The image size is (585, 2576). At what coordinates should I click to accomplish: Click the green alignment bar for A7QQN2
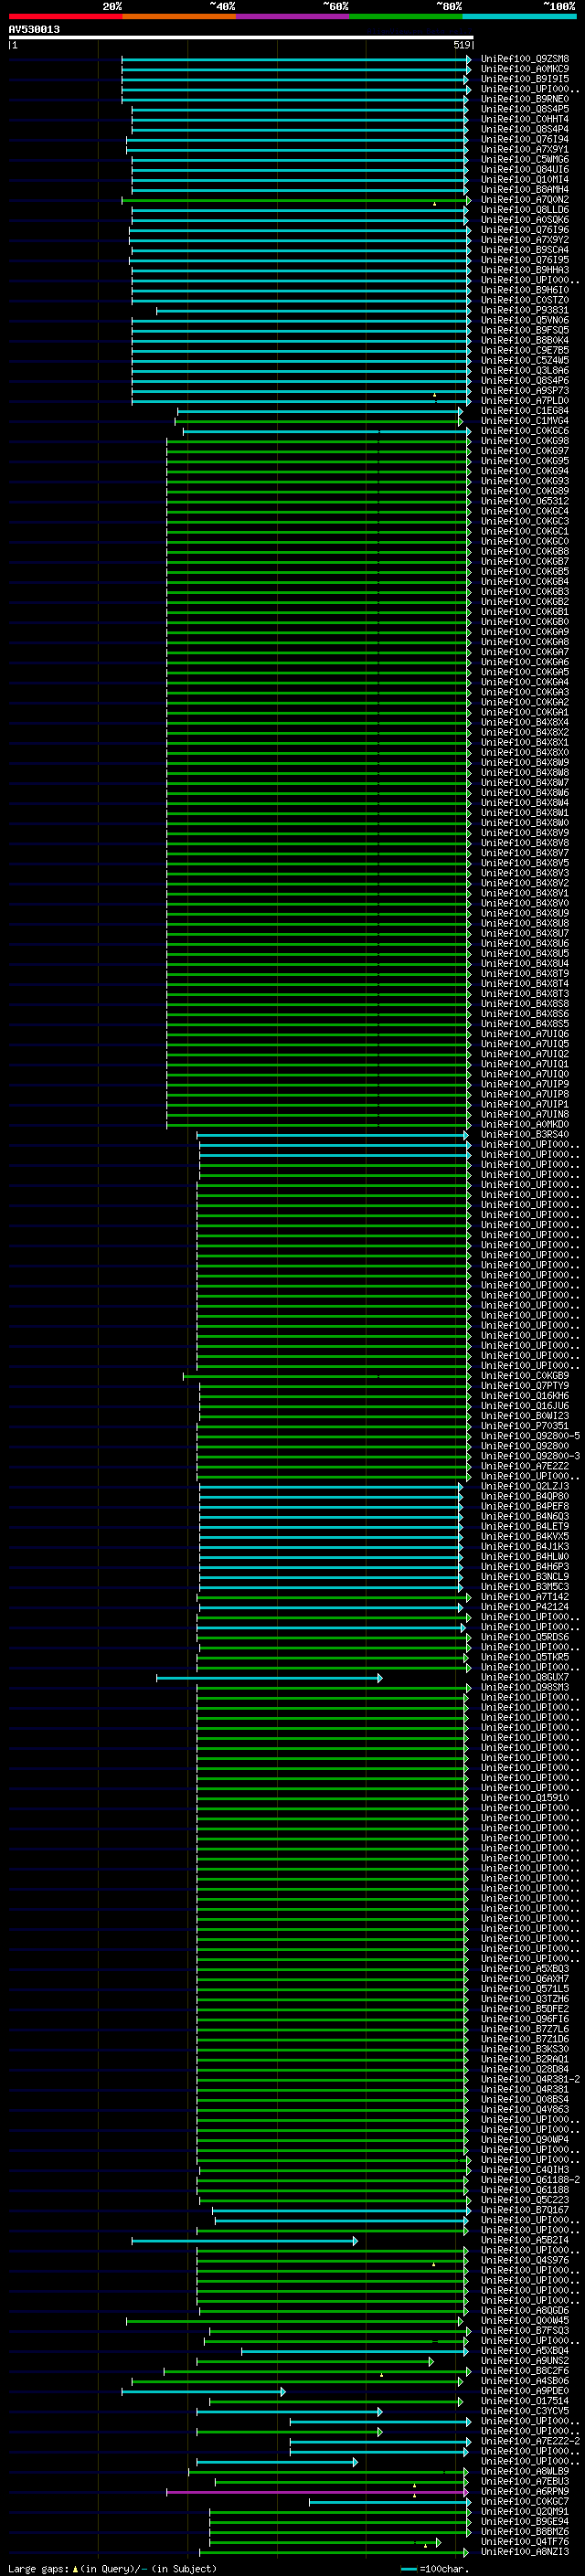(296, 200)
